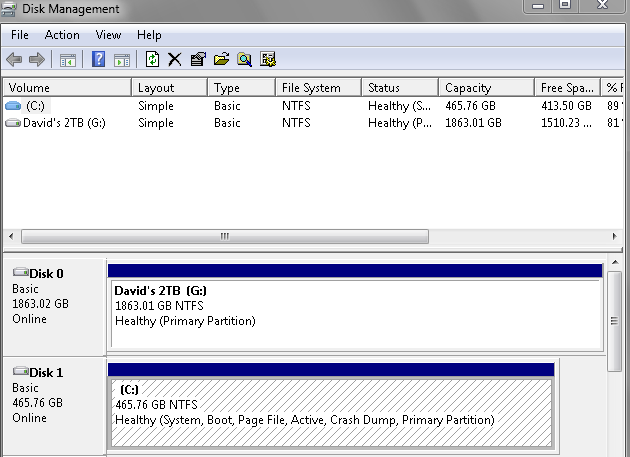The image size is (630, 457).
Task: Click the volume list horizontal scrollbar thumb
Action: pyautogui.click(x=225, y=236)
